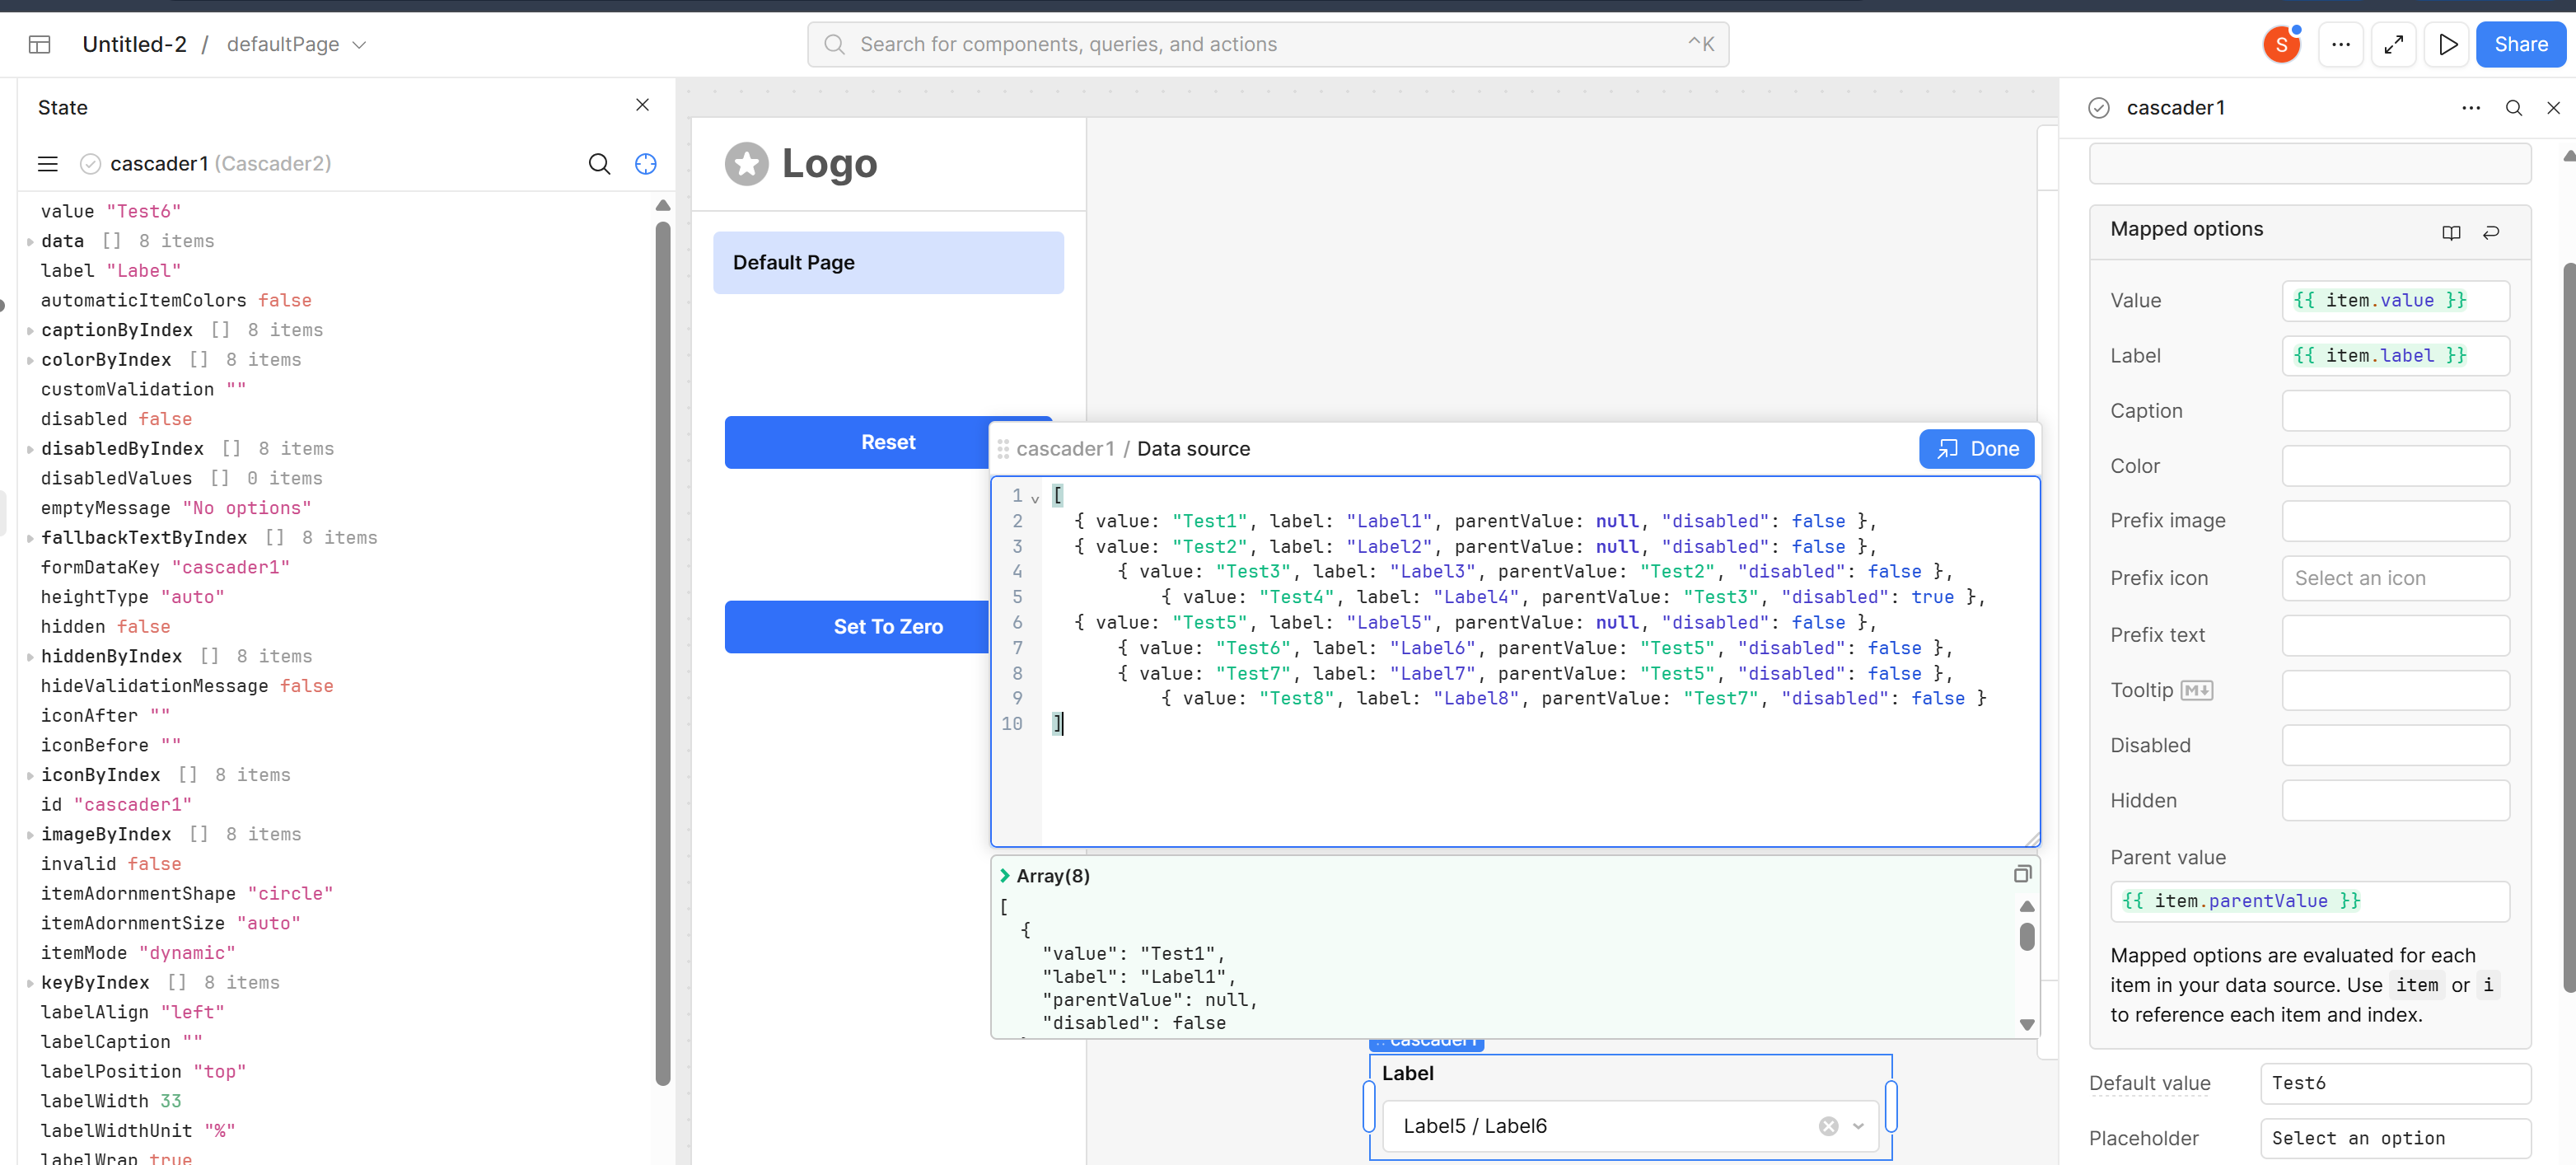
Task: Search within cascader1 inspector
Action: click(x=2514, y=108)
